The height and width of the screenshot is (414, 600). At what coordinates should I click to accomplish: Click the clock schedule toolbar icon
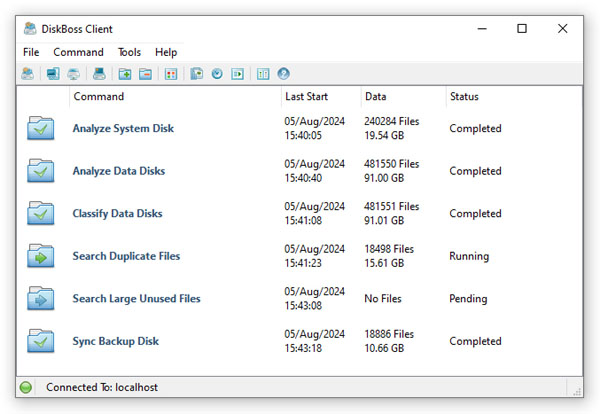217,73
